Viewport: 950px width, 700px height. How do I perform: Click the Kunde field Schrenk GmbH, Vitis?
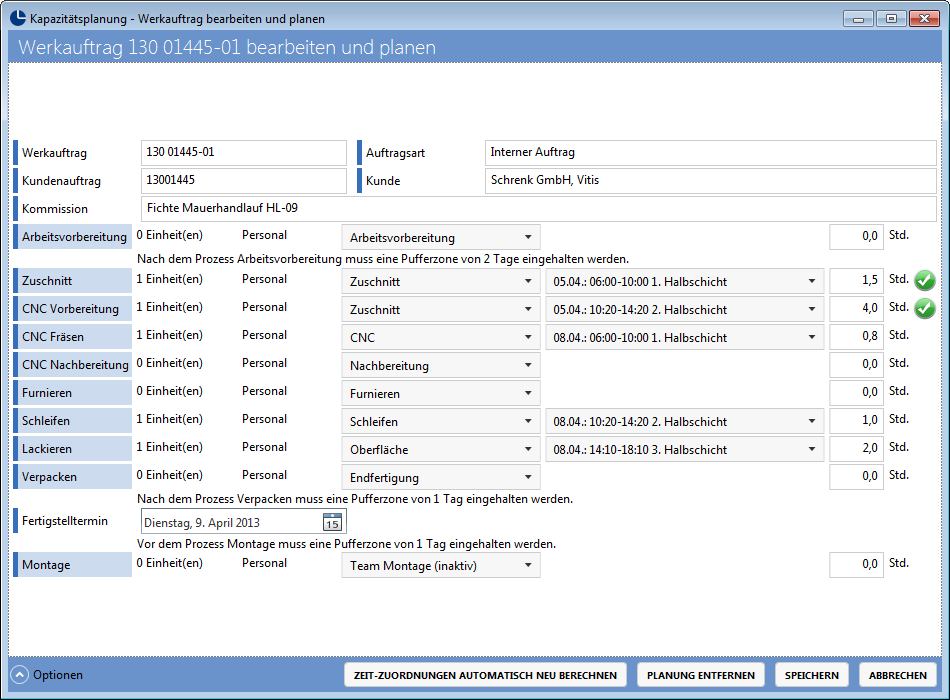coord(711,181)
